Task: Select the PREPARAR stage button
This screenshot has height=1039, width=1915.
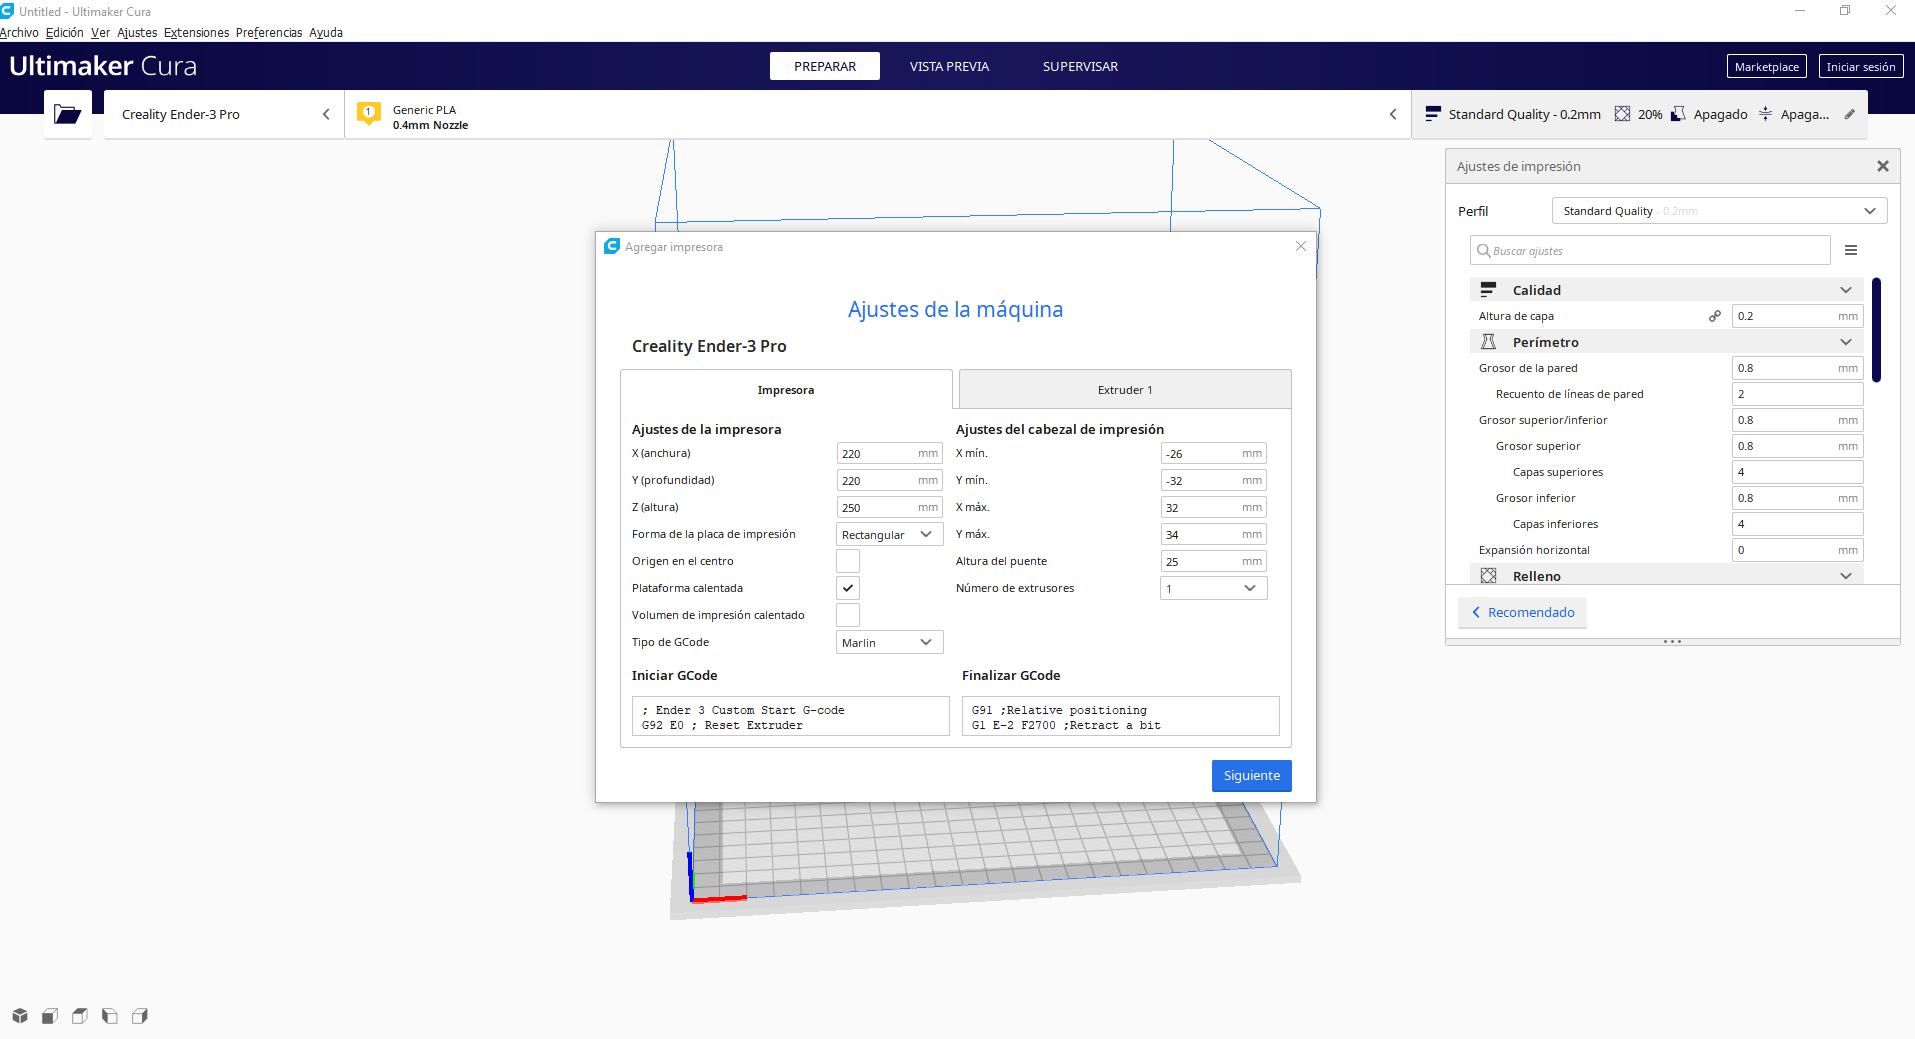Action: tap(825, 66)
